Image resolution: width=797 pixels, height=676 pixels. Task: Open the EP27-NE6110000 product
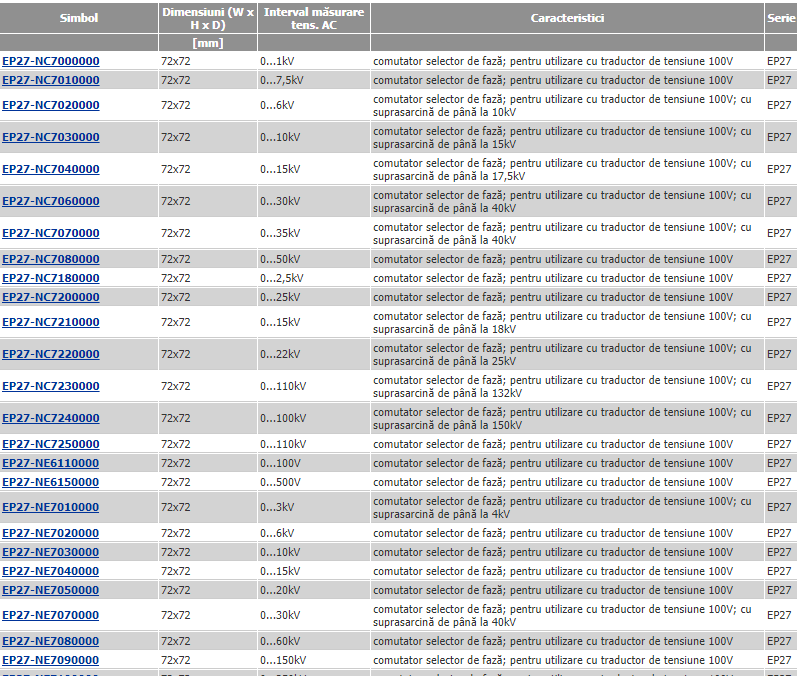click(x=51, y=463)
